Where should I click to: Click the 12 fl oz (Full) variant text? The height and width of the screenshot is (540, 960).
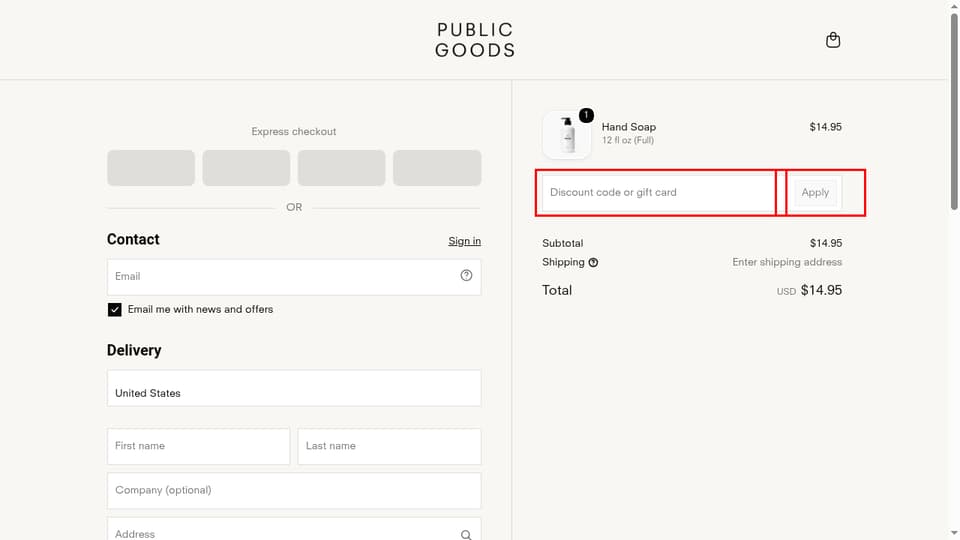click(628, 140)
